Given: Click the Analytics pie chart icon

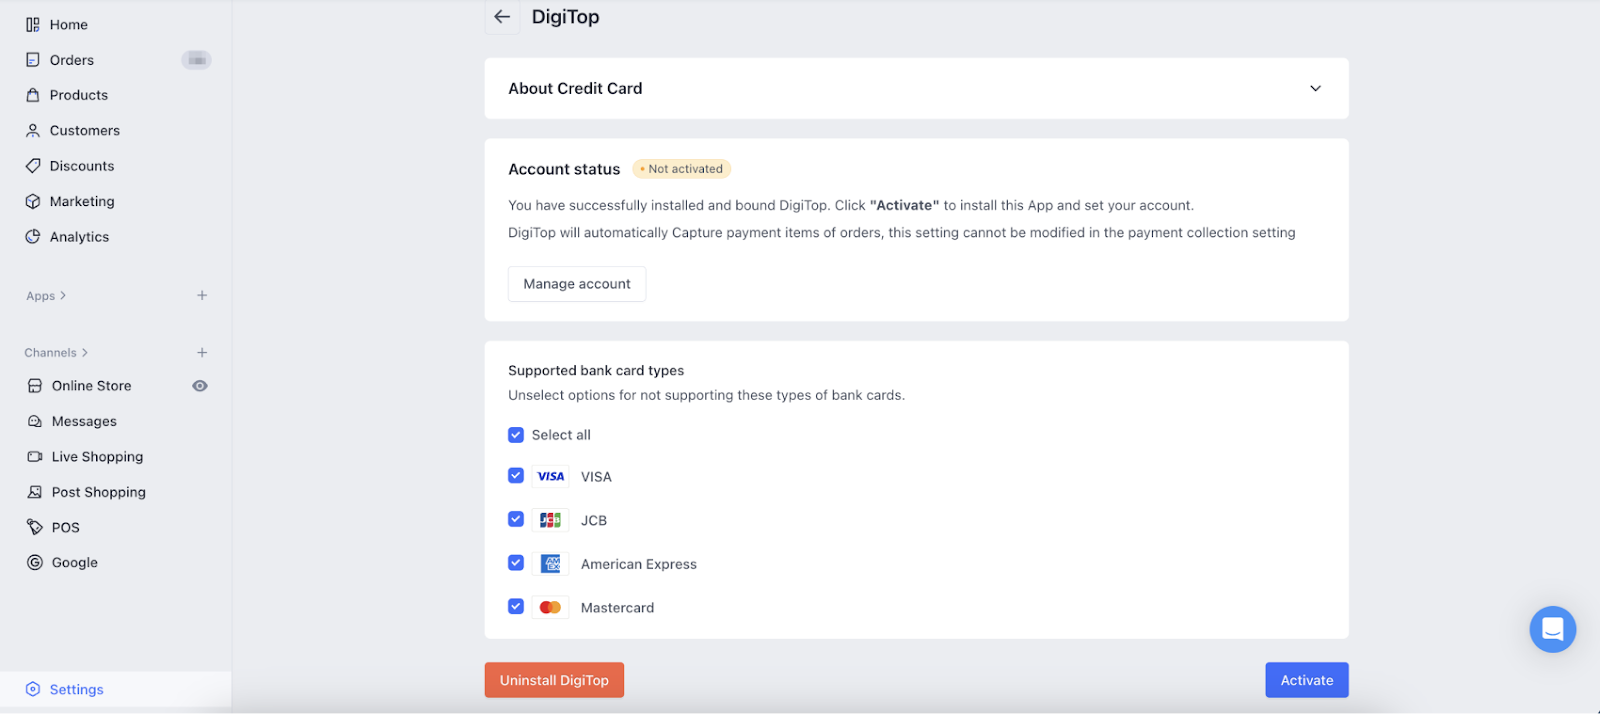Looking at the screenshot, I should (33, 237).
